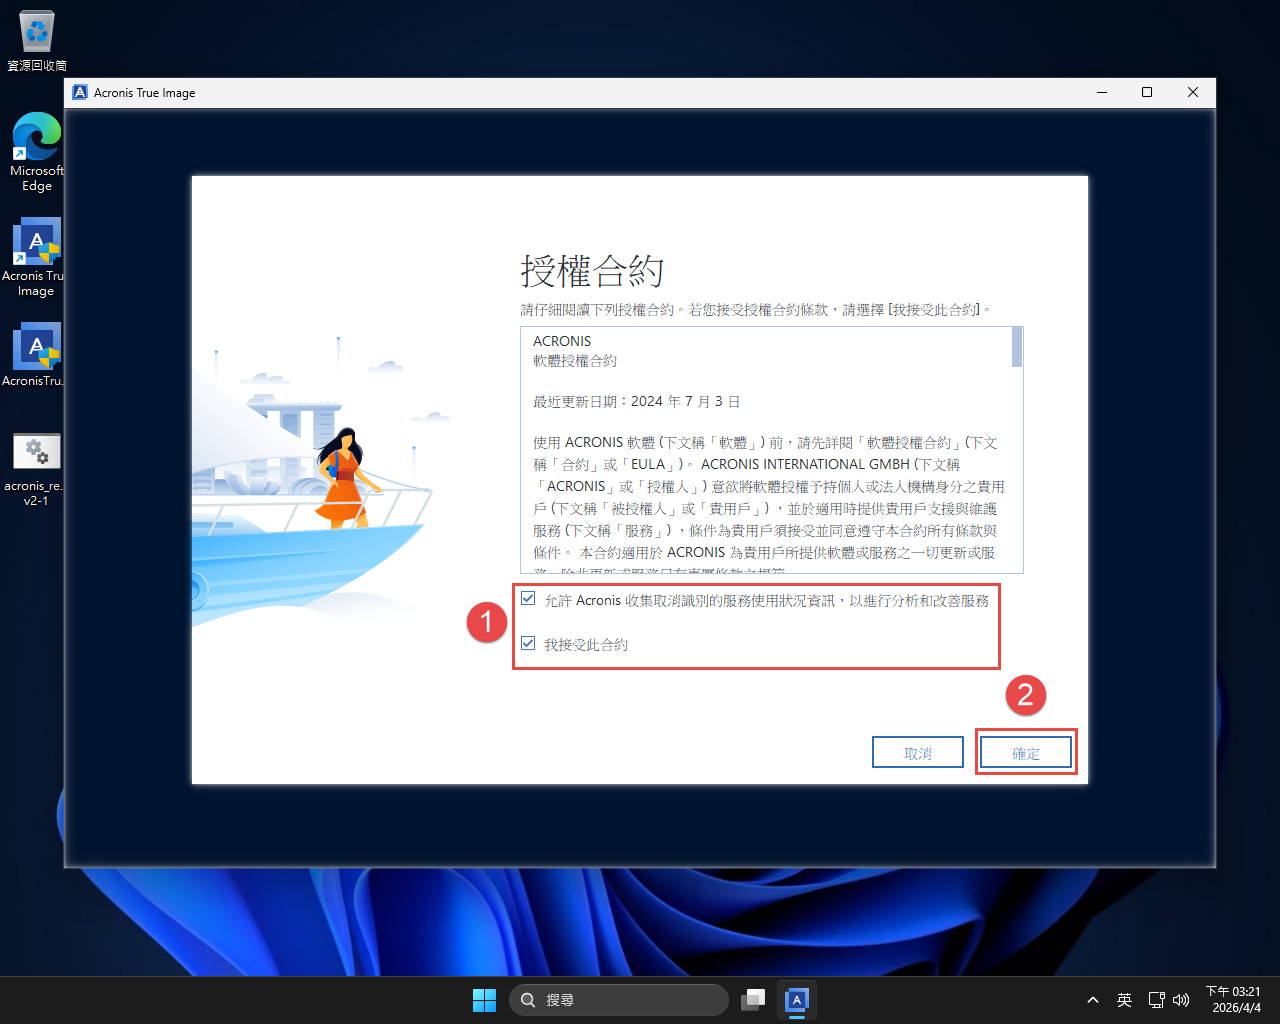Open the volume tray icon
This screenshot has height=1024, width=1280.
[x=1181, y=1000]
